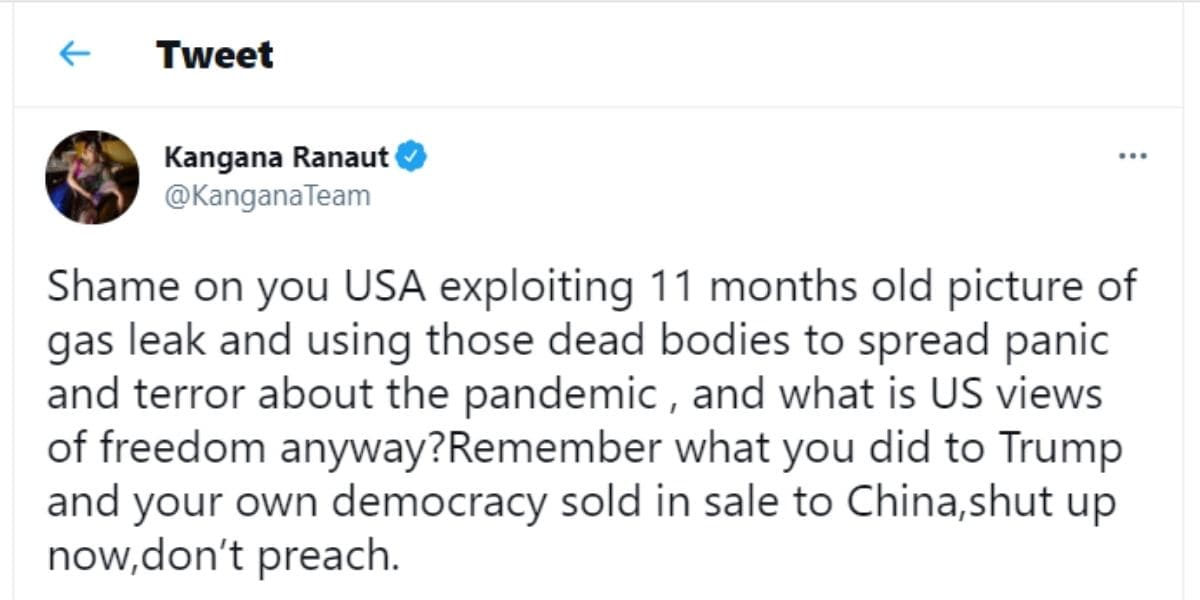Select the words "dead bodies" in tweet
Image resolution: width=1200 pixels, height=600 pixels.
[662, 341]
